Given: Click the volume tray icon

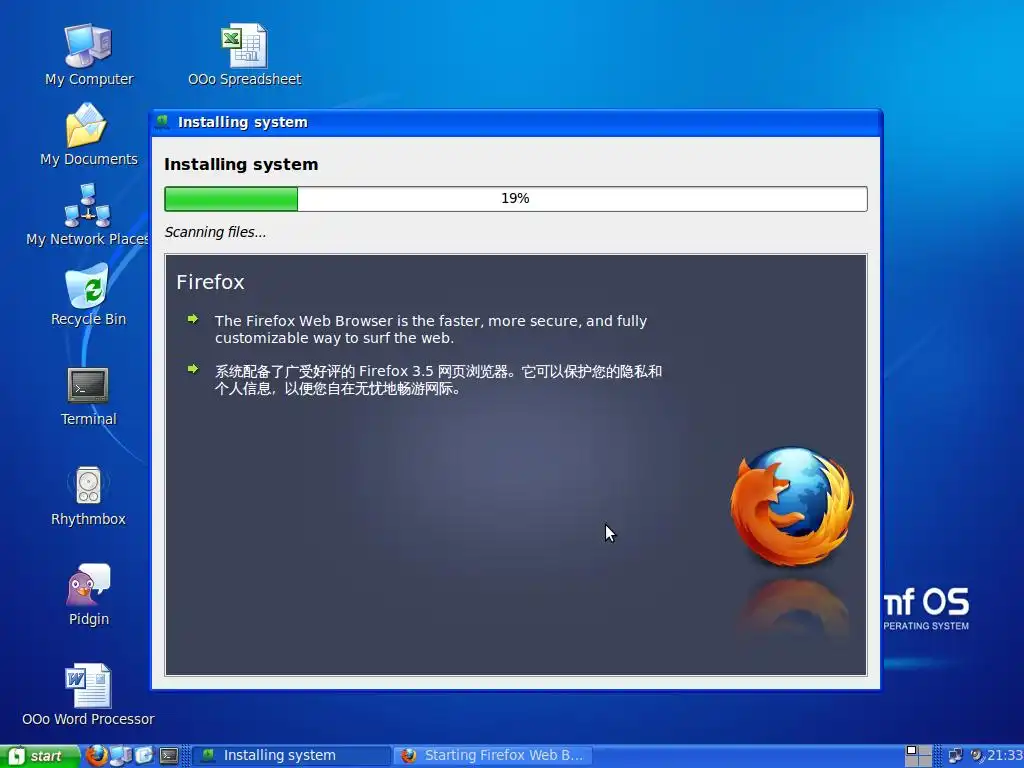Looking at the screenshot, I should coord(977,756).
